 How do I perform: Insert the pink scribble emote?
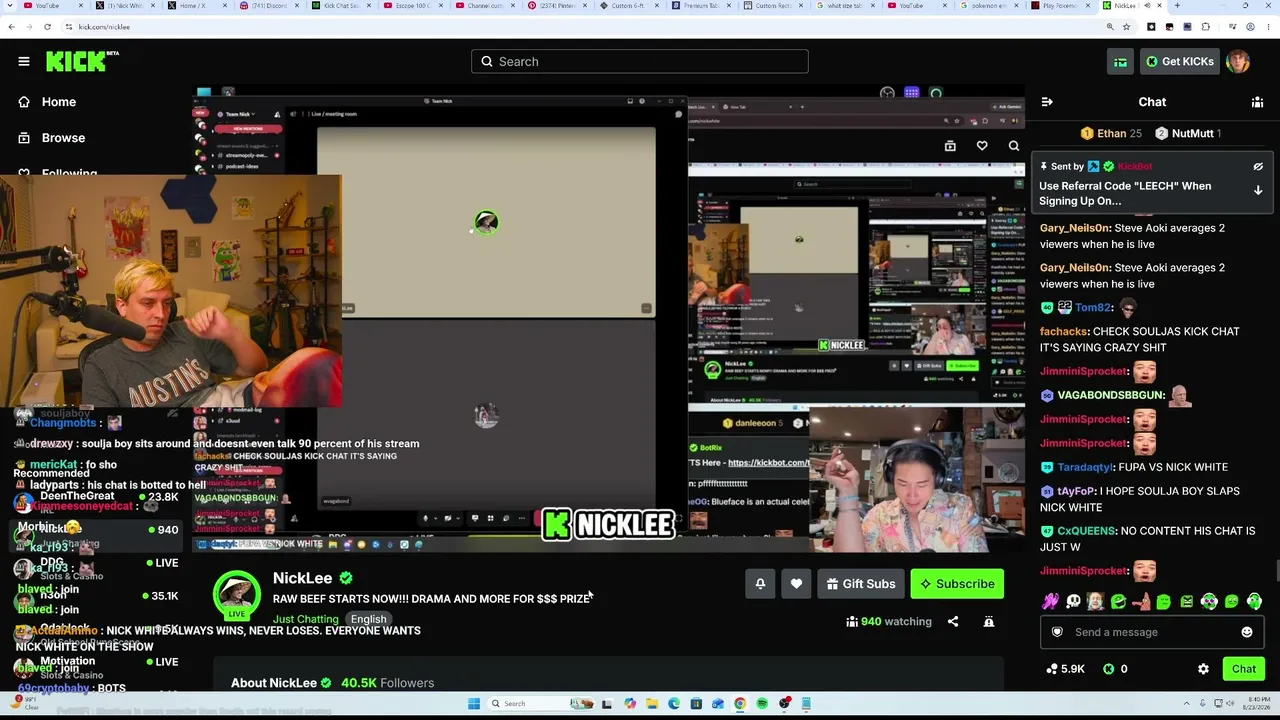point(1050,602)
